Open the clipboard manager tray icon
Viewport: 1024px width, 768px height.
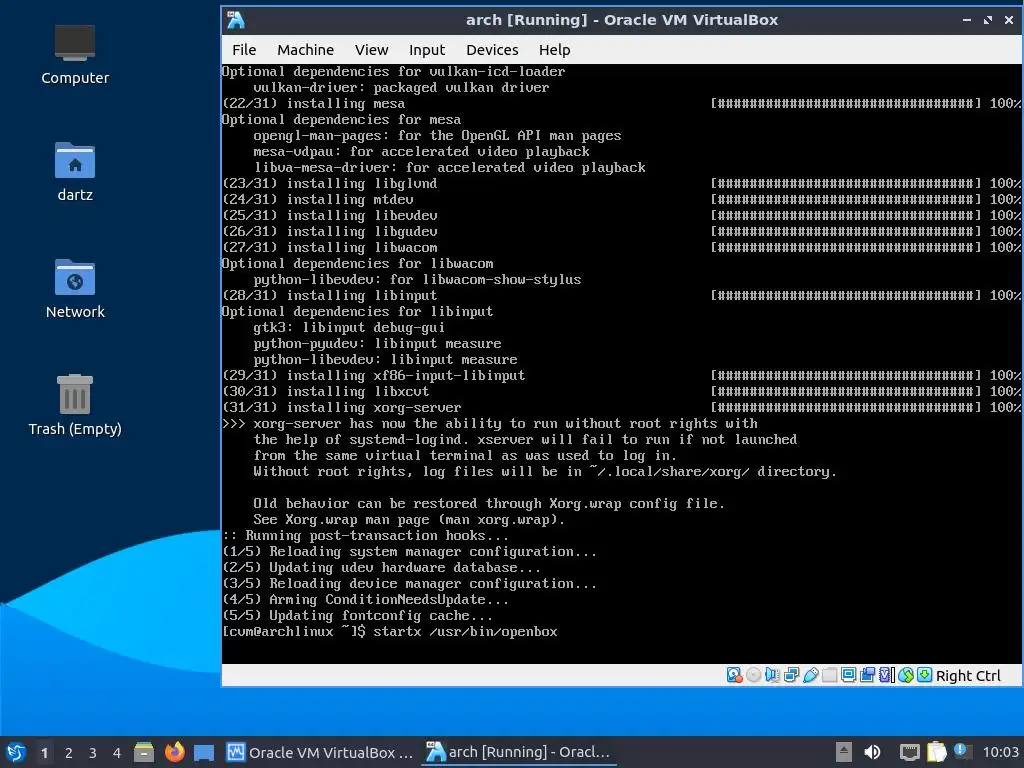[x=936, y=752]
